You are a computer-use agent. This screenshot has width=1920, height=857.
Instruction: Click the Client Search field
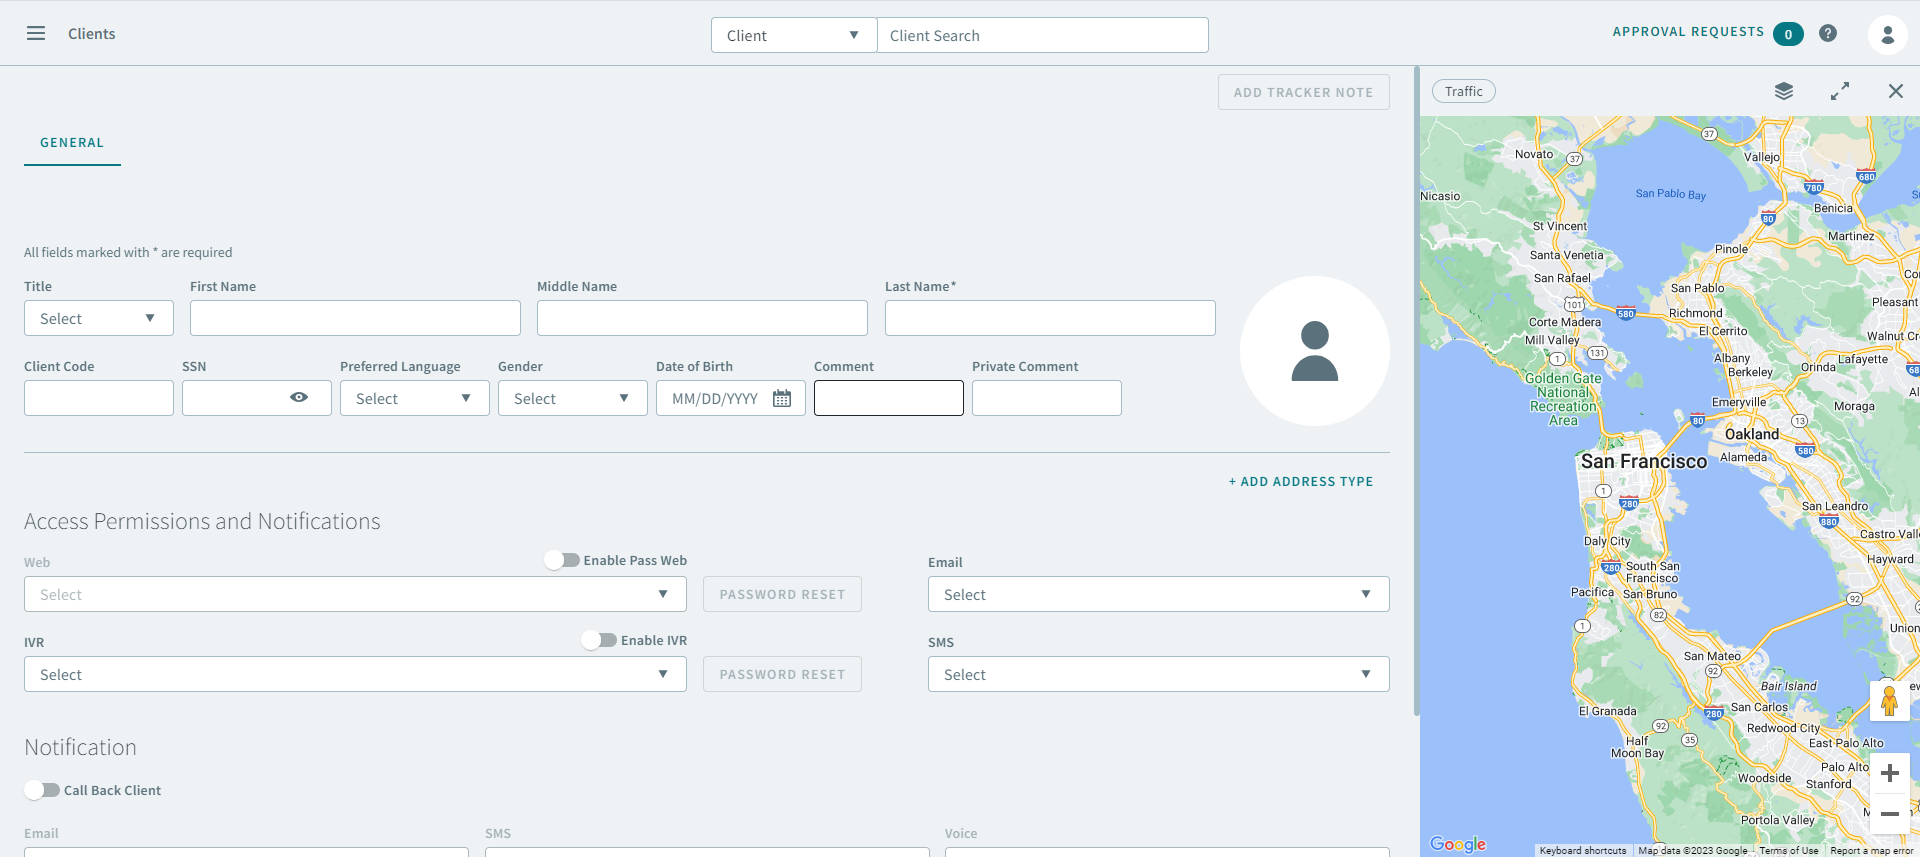point(1043,35)
